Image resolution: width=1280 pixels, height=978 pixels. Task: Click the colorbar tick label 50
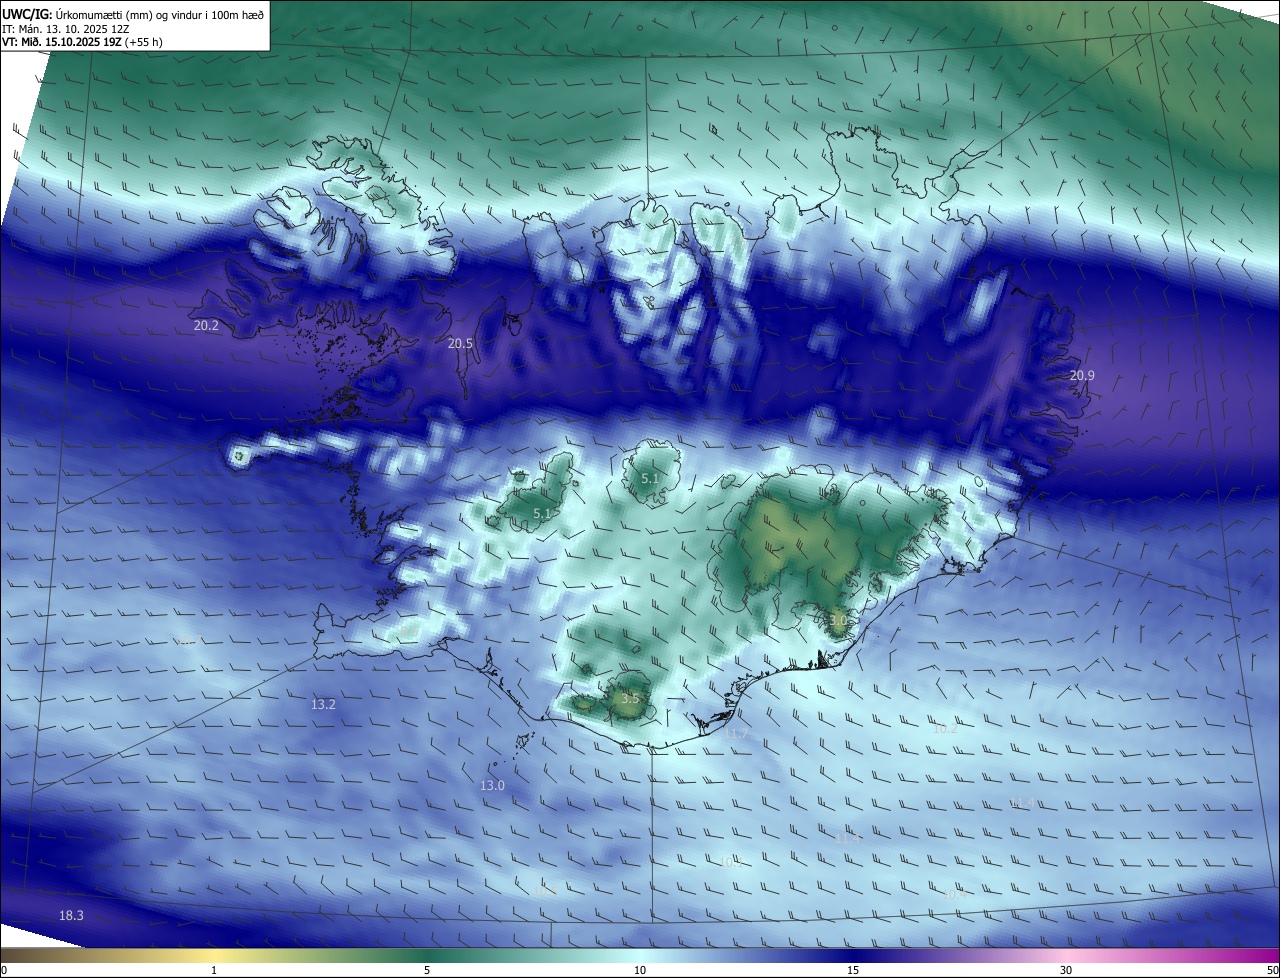pos(1272,970)
